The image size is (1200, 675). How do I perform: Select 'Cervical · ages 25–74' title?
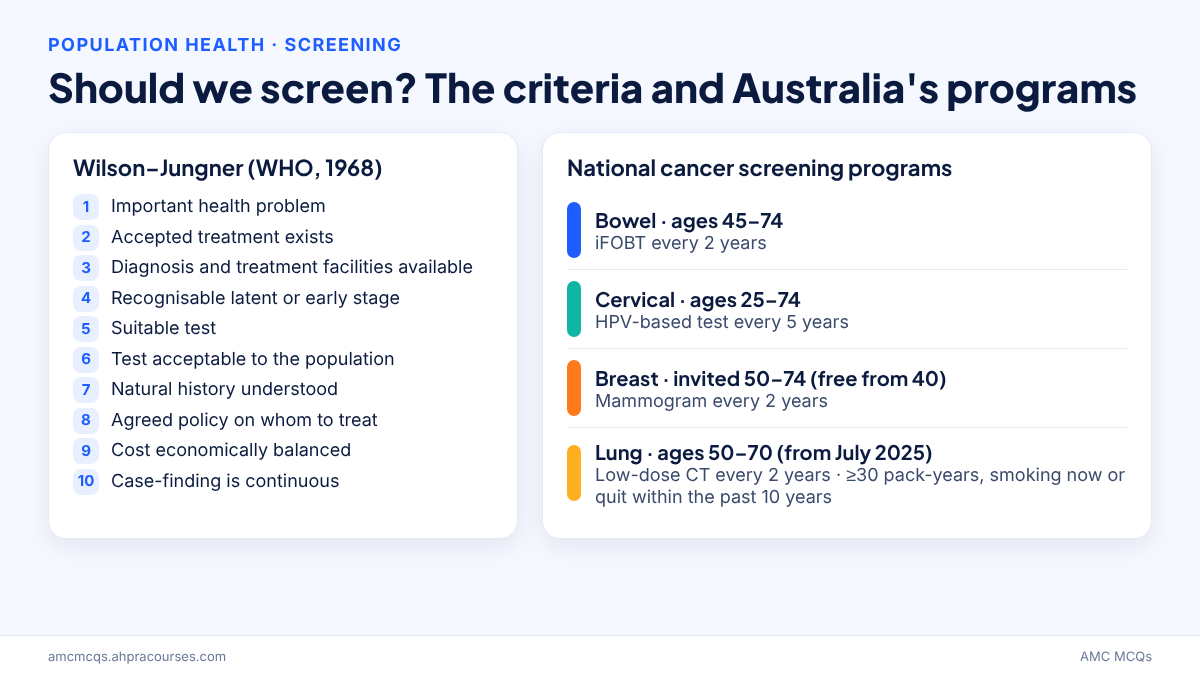click(698, 300)
